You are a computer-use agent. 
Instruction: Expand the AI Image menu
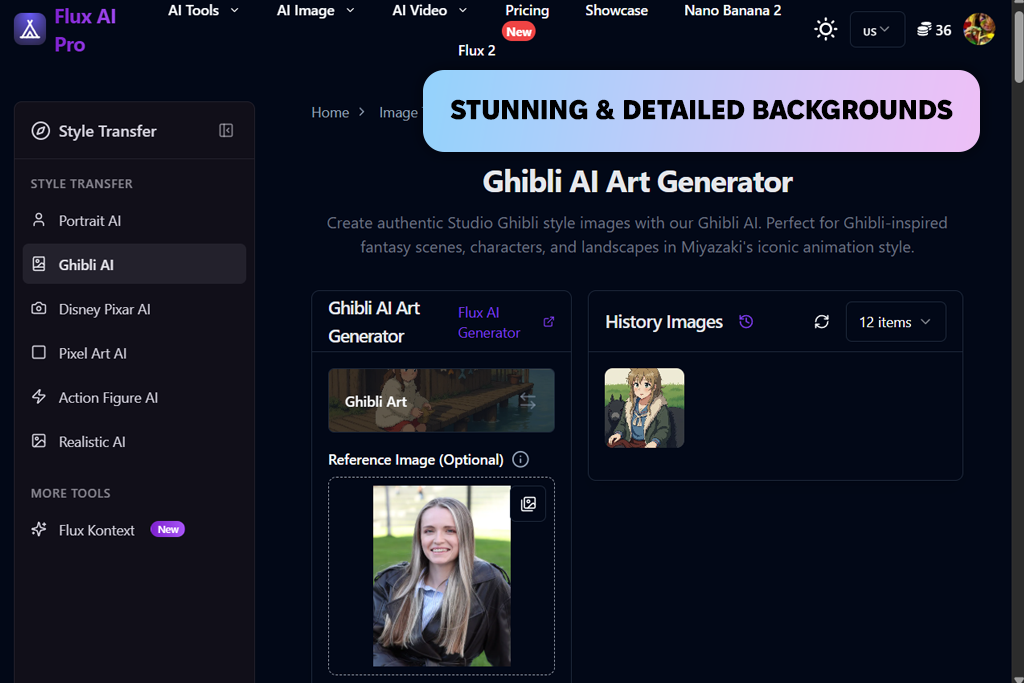pyautogui.click(x=315, y=10)
